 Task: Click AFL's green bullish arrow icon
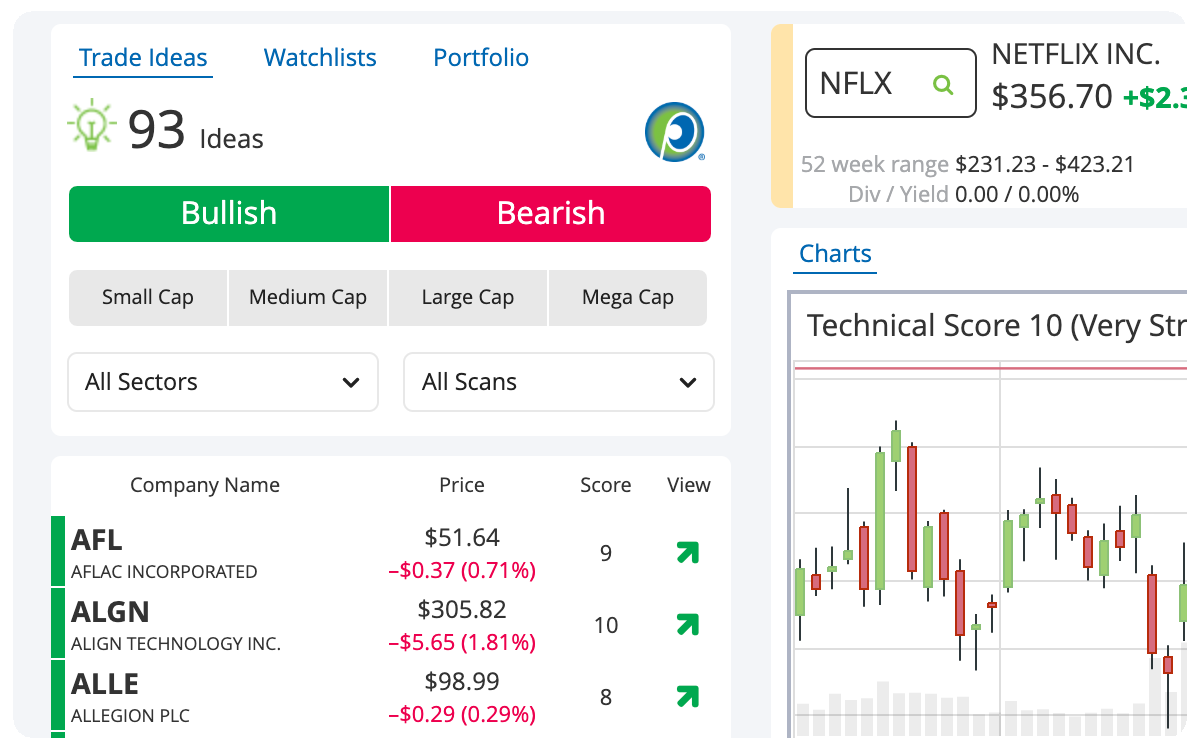click(x=687, y=553)
